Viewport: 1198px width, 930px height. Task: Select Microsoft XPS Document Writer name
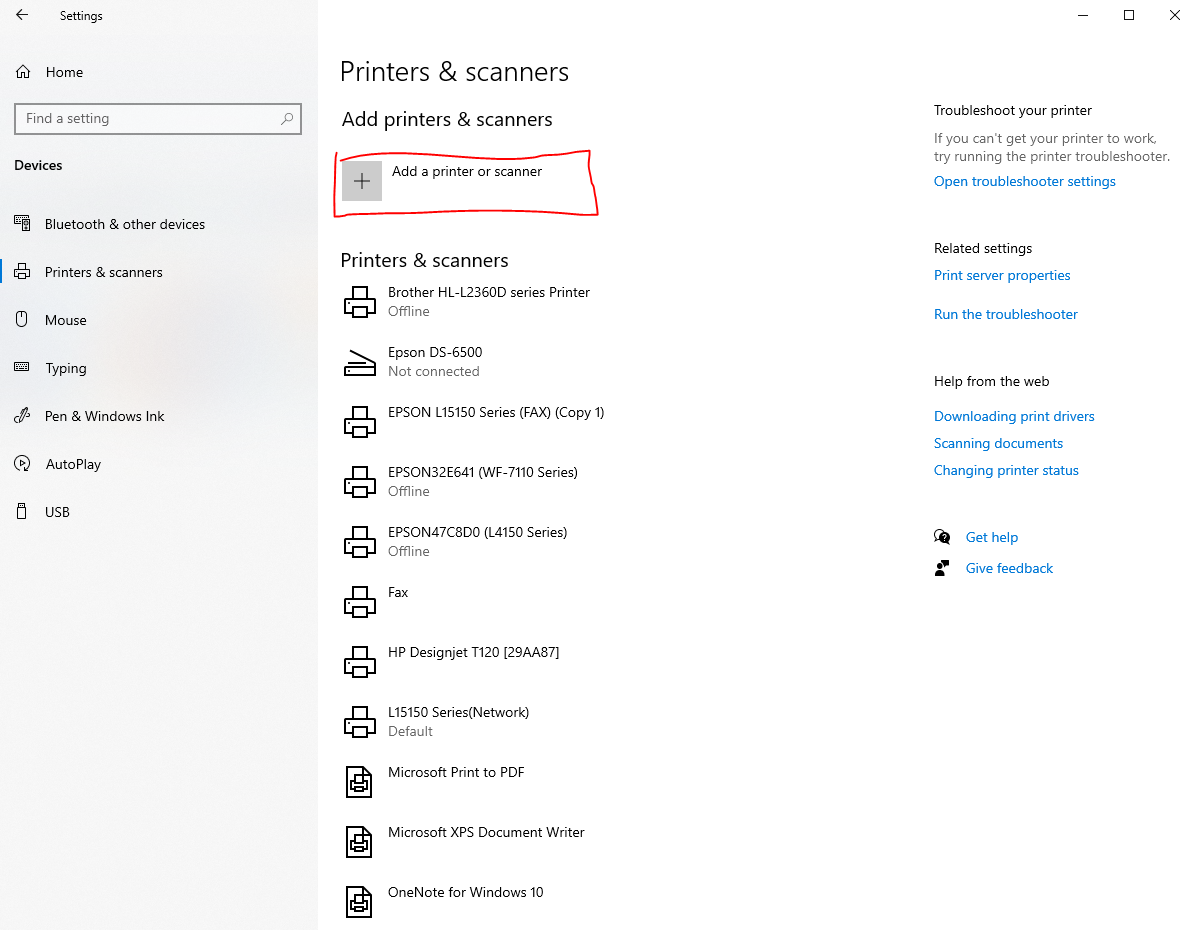pyautogui.click(x=486, y=832)
